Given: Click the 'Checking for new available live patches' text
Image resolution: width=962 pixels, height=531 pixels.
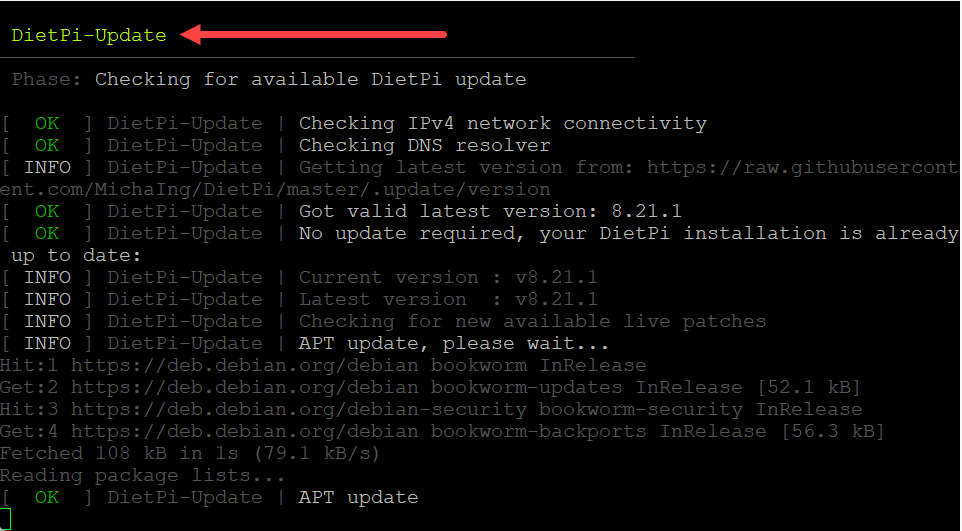Looking at the screenshot, I should (x=532, y=321).
